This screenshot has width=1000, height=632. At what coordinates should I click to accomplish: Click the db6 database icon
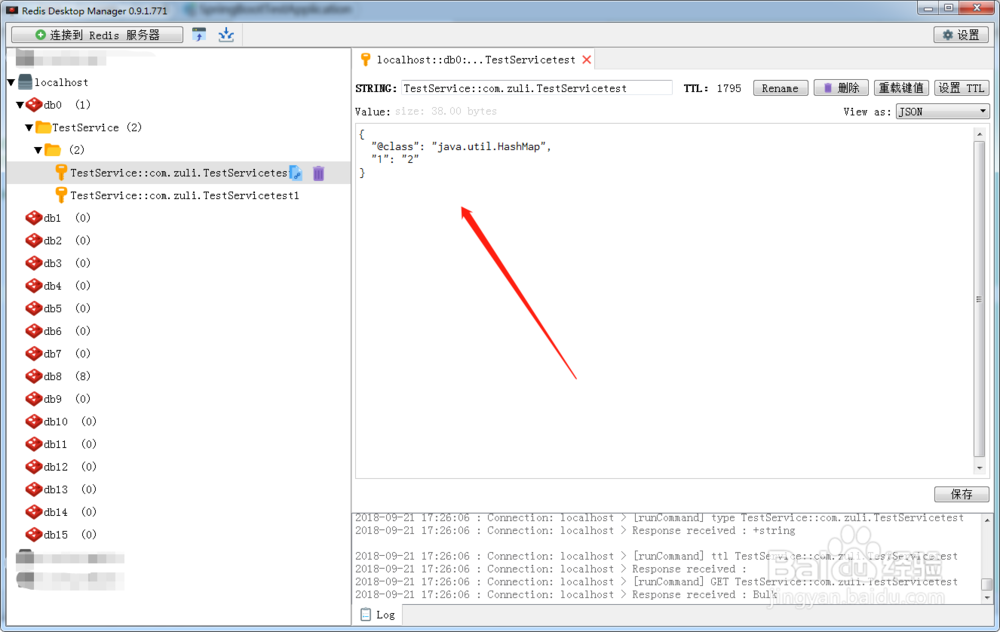(34, 331)
